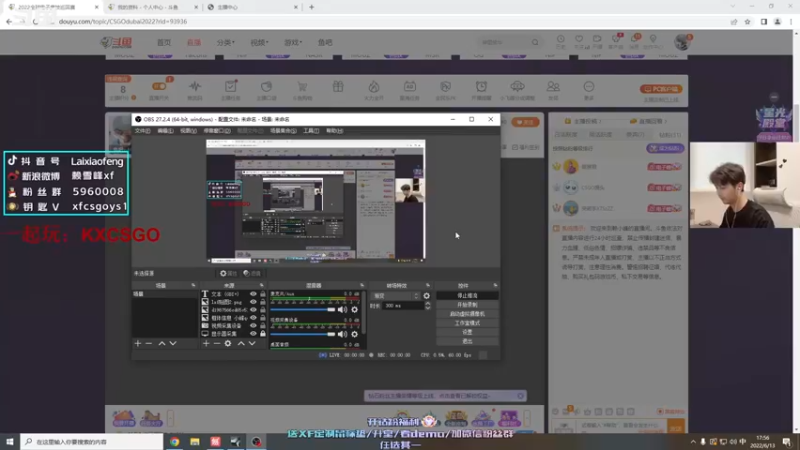Click 退出 to exit OBS

click(x=467, y=341)
